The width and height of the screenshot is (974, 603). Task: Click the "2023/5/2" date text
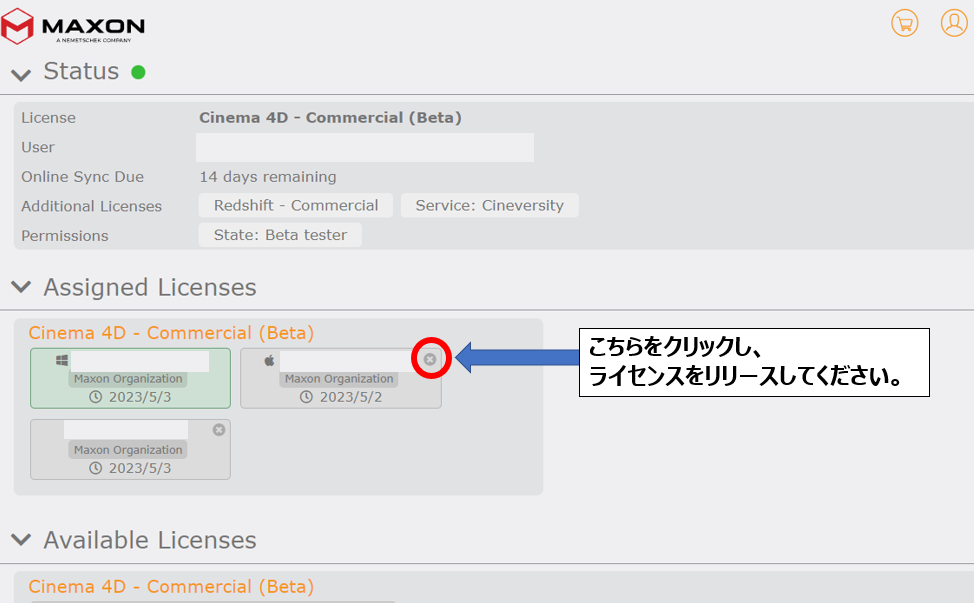(351, 397)
